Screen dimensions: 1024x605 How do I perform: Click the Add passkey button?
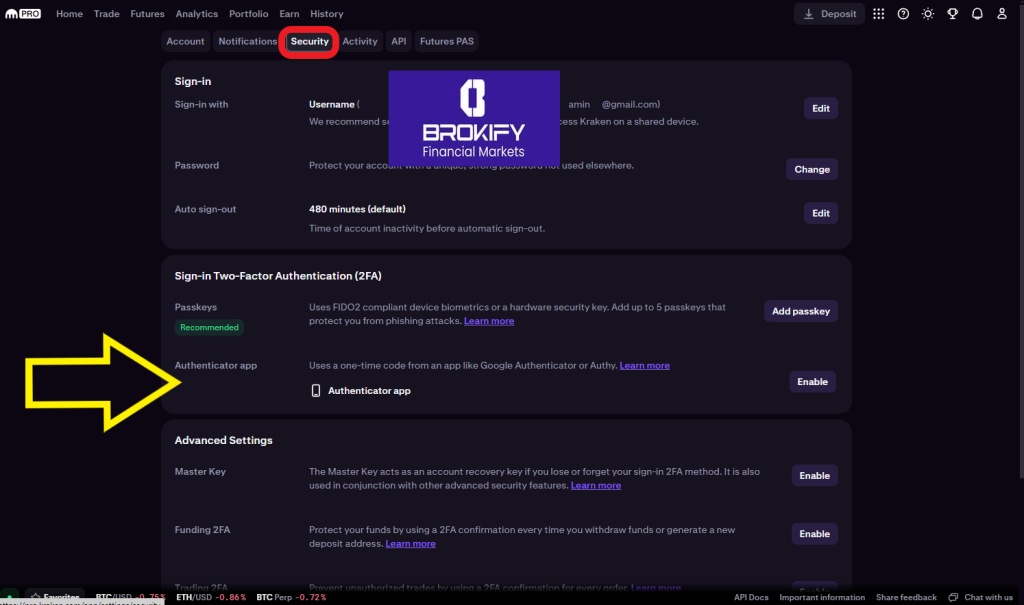pos(800,311)
